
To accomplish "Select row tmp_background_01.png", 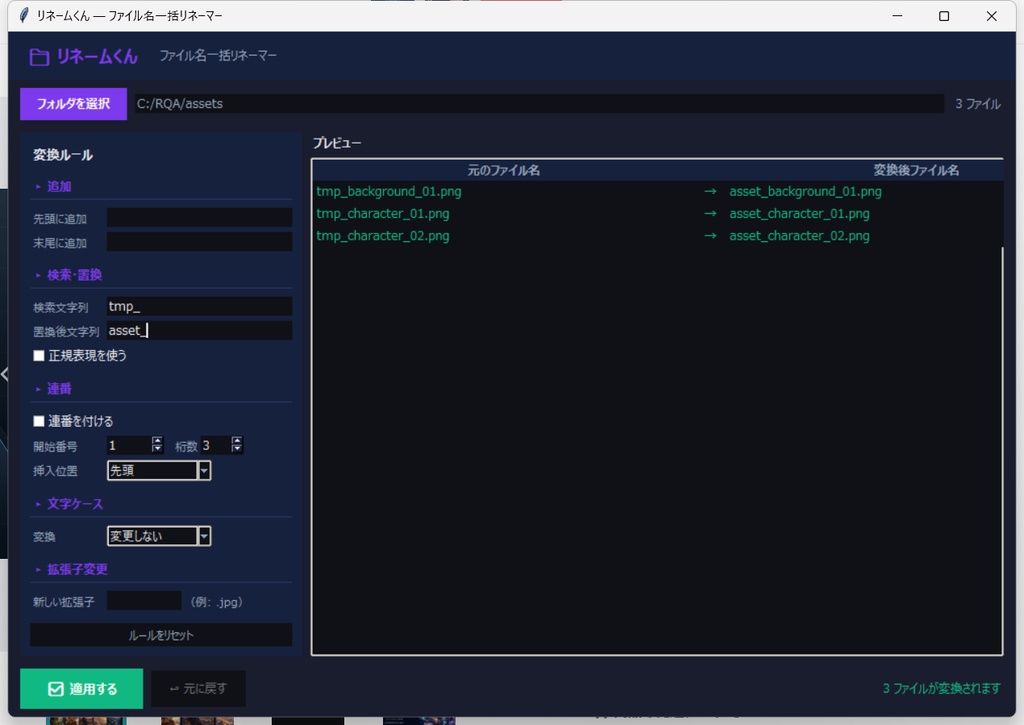I will point(658,191).
